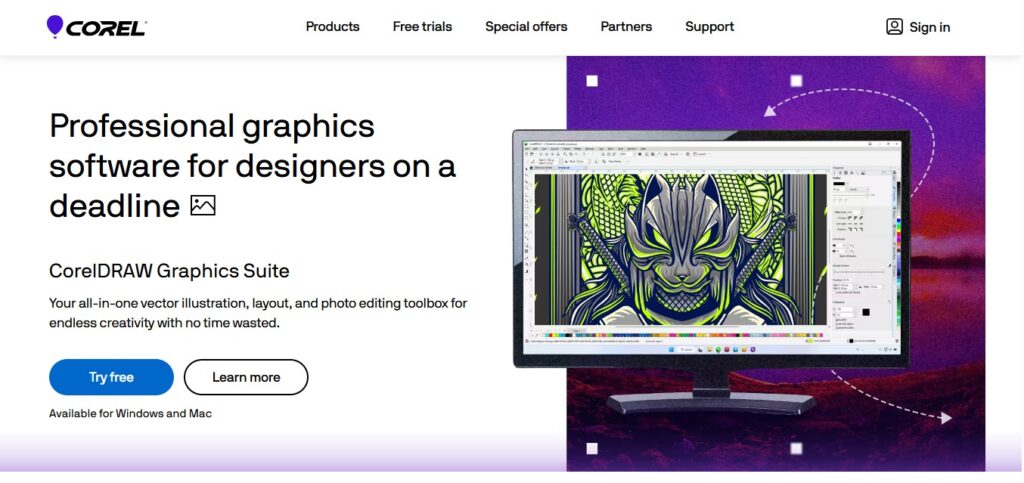Click the Start icon on the monitor's taskbar
The width and height of the screenshot is (1024, 483).
669,350
